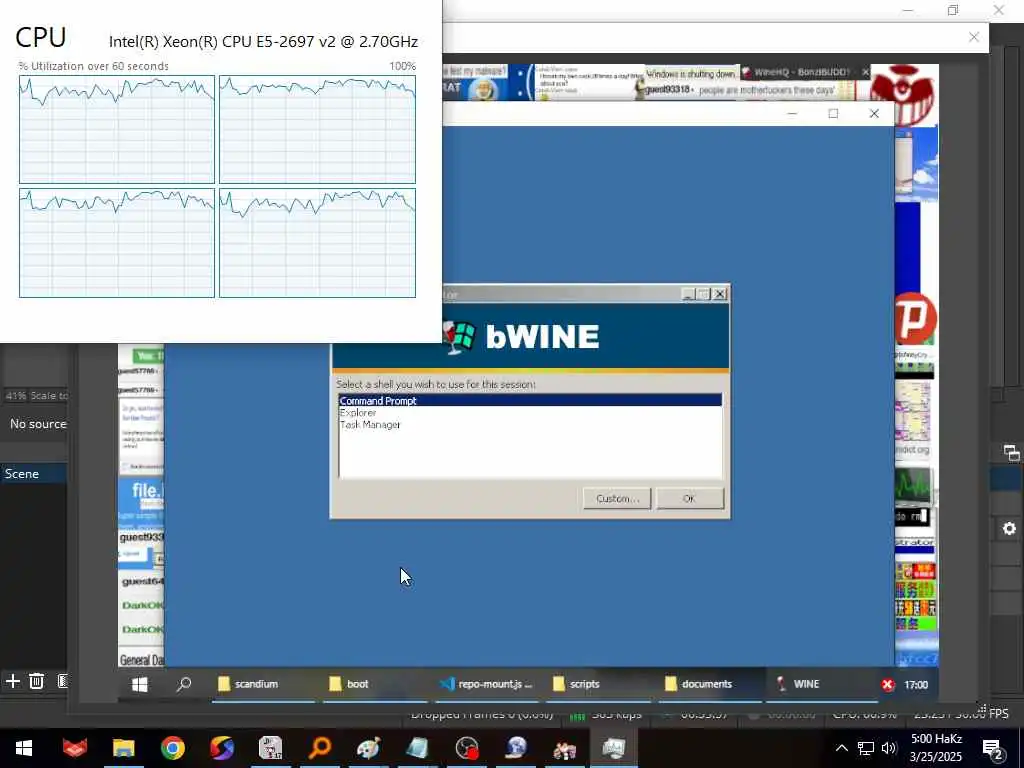
Task: Click the host clock showing 5:00 3/25/2025
Action: coord(936,748)
